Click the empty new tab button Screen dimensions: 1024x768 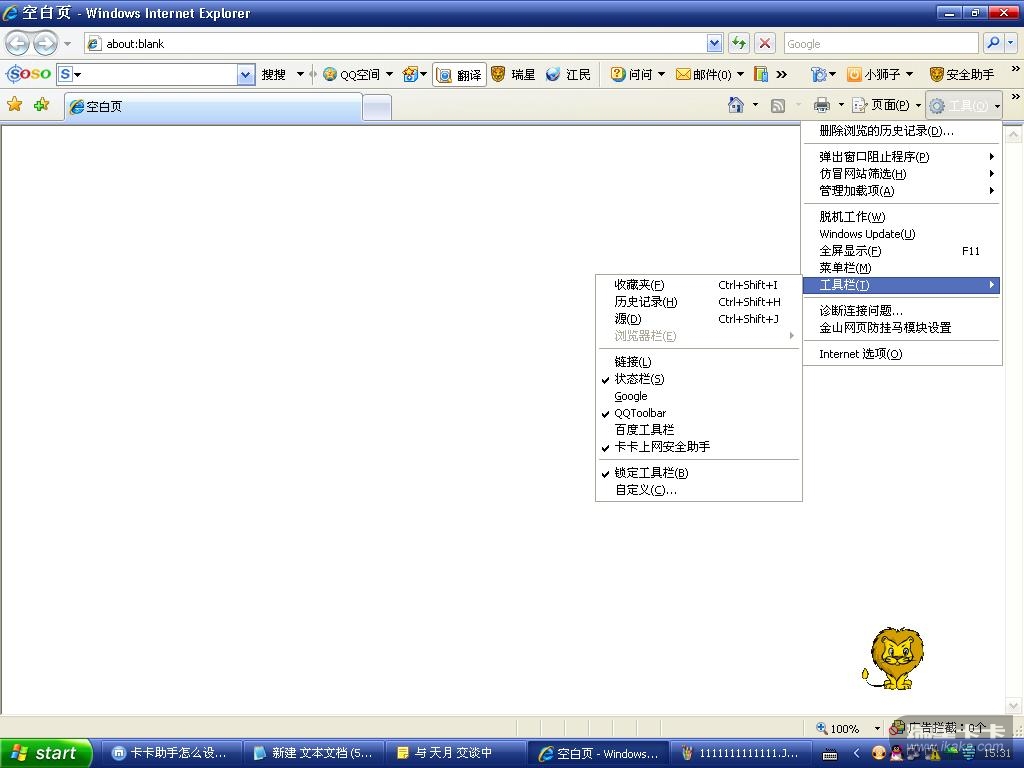point(376,107)
